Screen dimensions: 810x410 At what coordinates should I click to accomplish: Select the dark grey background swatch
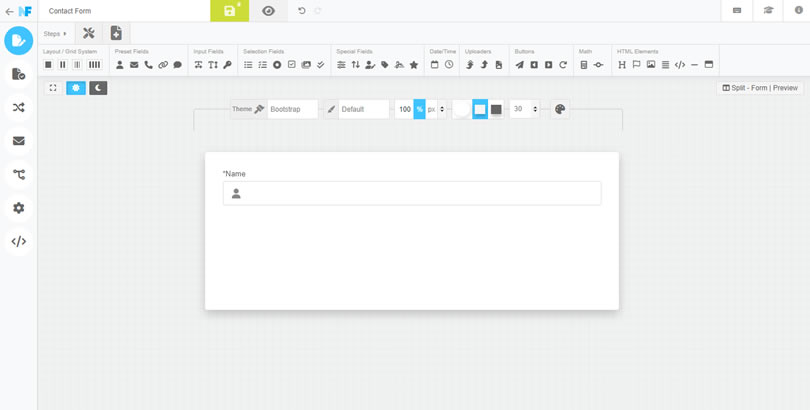click(x=496, y=109)
